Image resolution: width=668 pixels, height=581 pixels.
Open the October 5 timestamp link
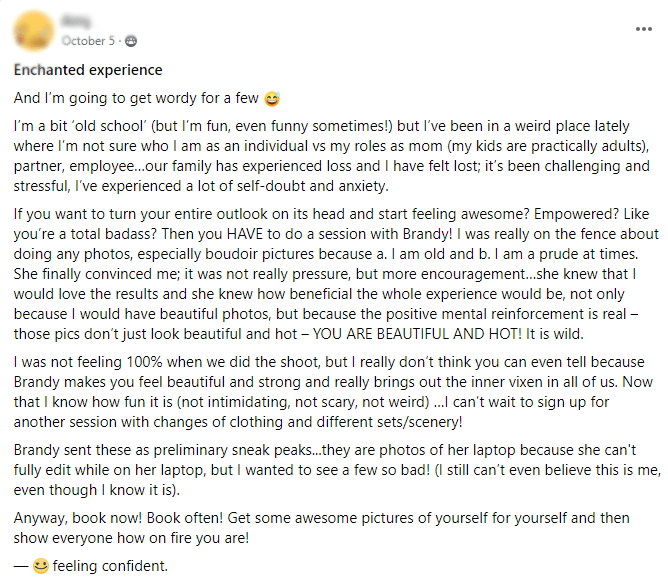(88, 41)
